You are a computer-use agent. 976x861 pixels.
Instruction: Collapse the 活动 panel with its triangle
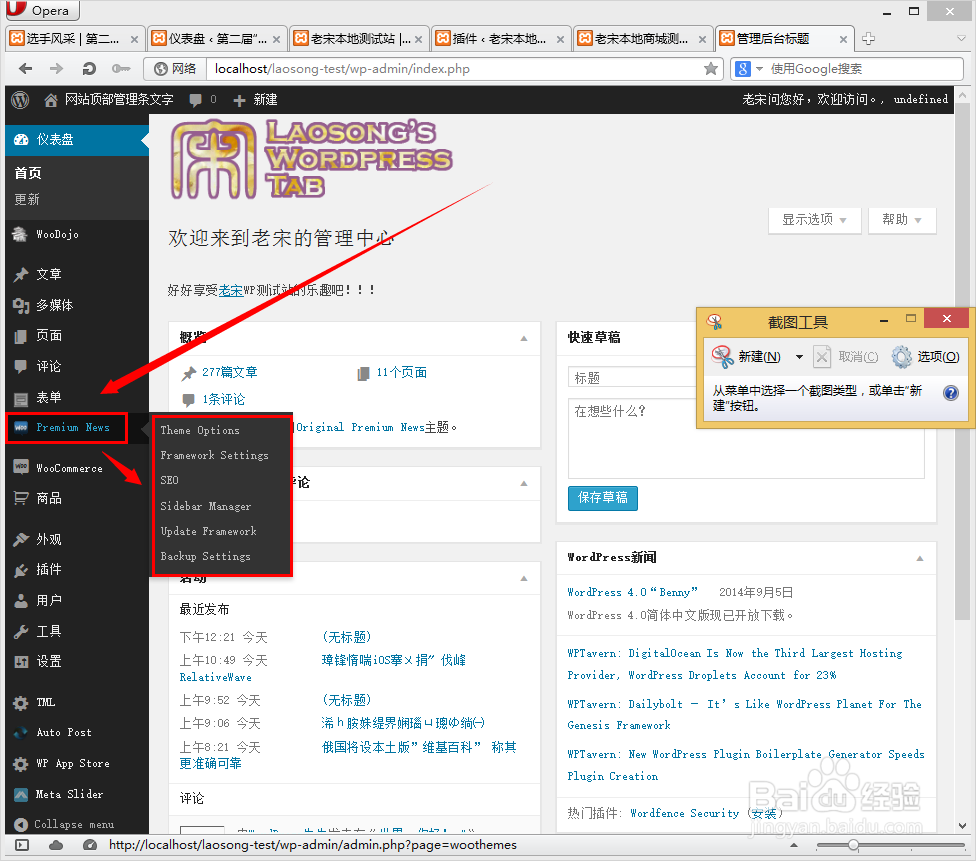524,578
